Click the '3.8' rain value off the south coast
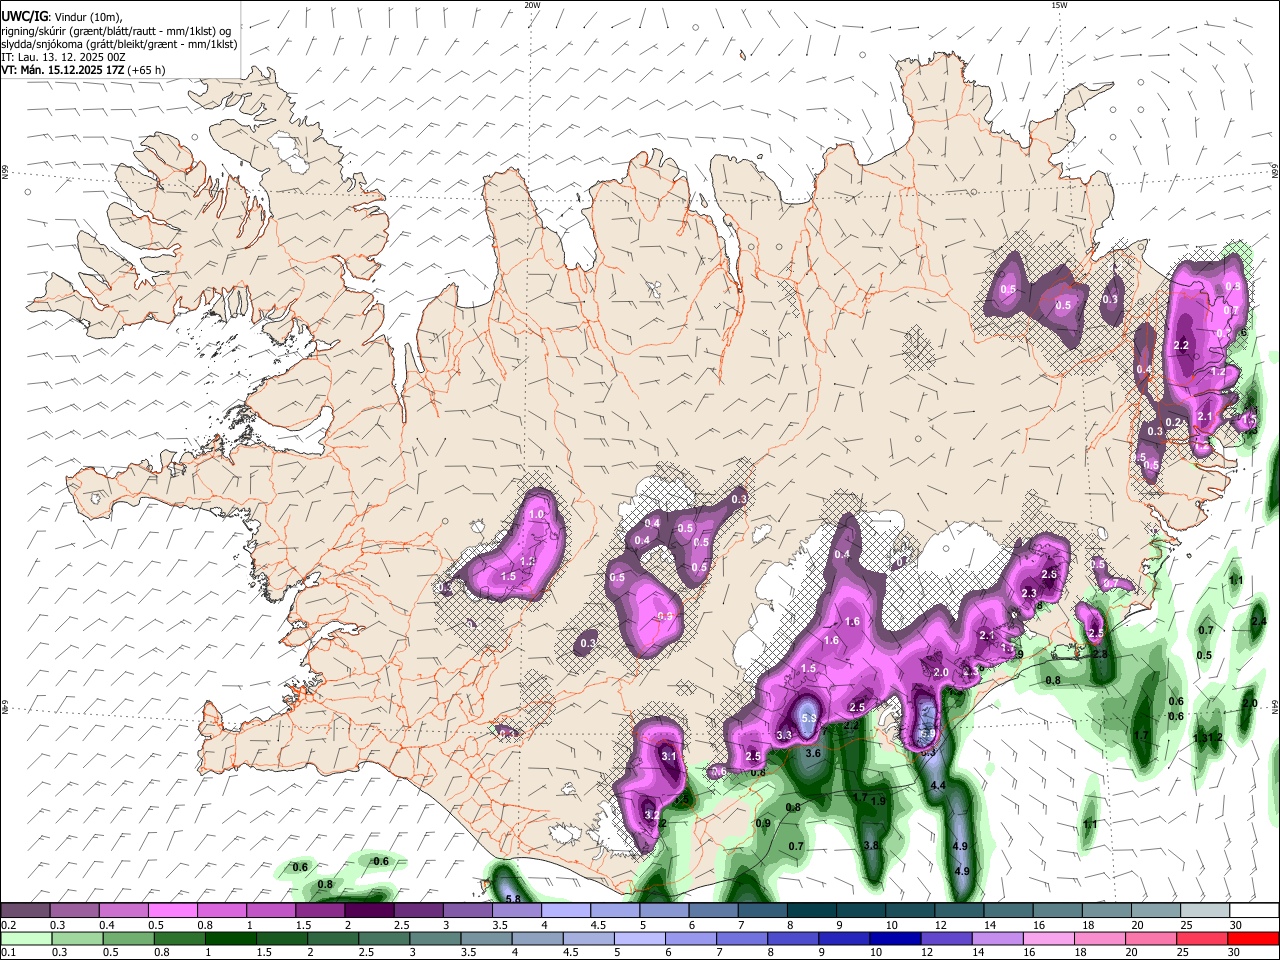This screenshot has height=960, width=1280. 871,846
